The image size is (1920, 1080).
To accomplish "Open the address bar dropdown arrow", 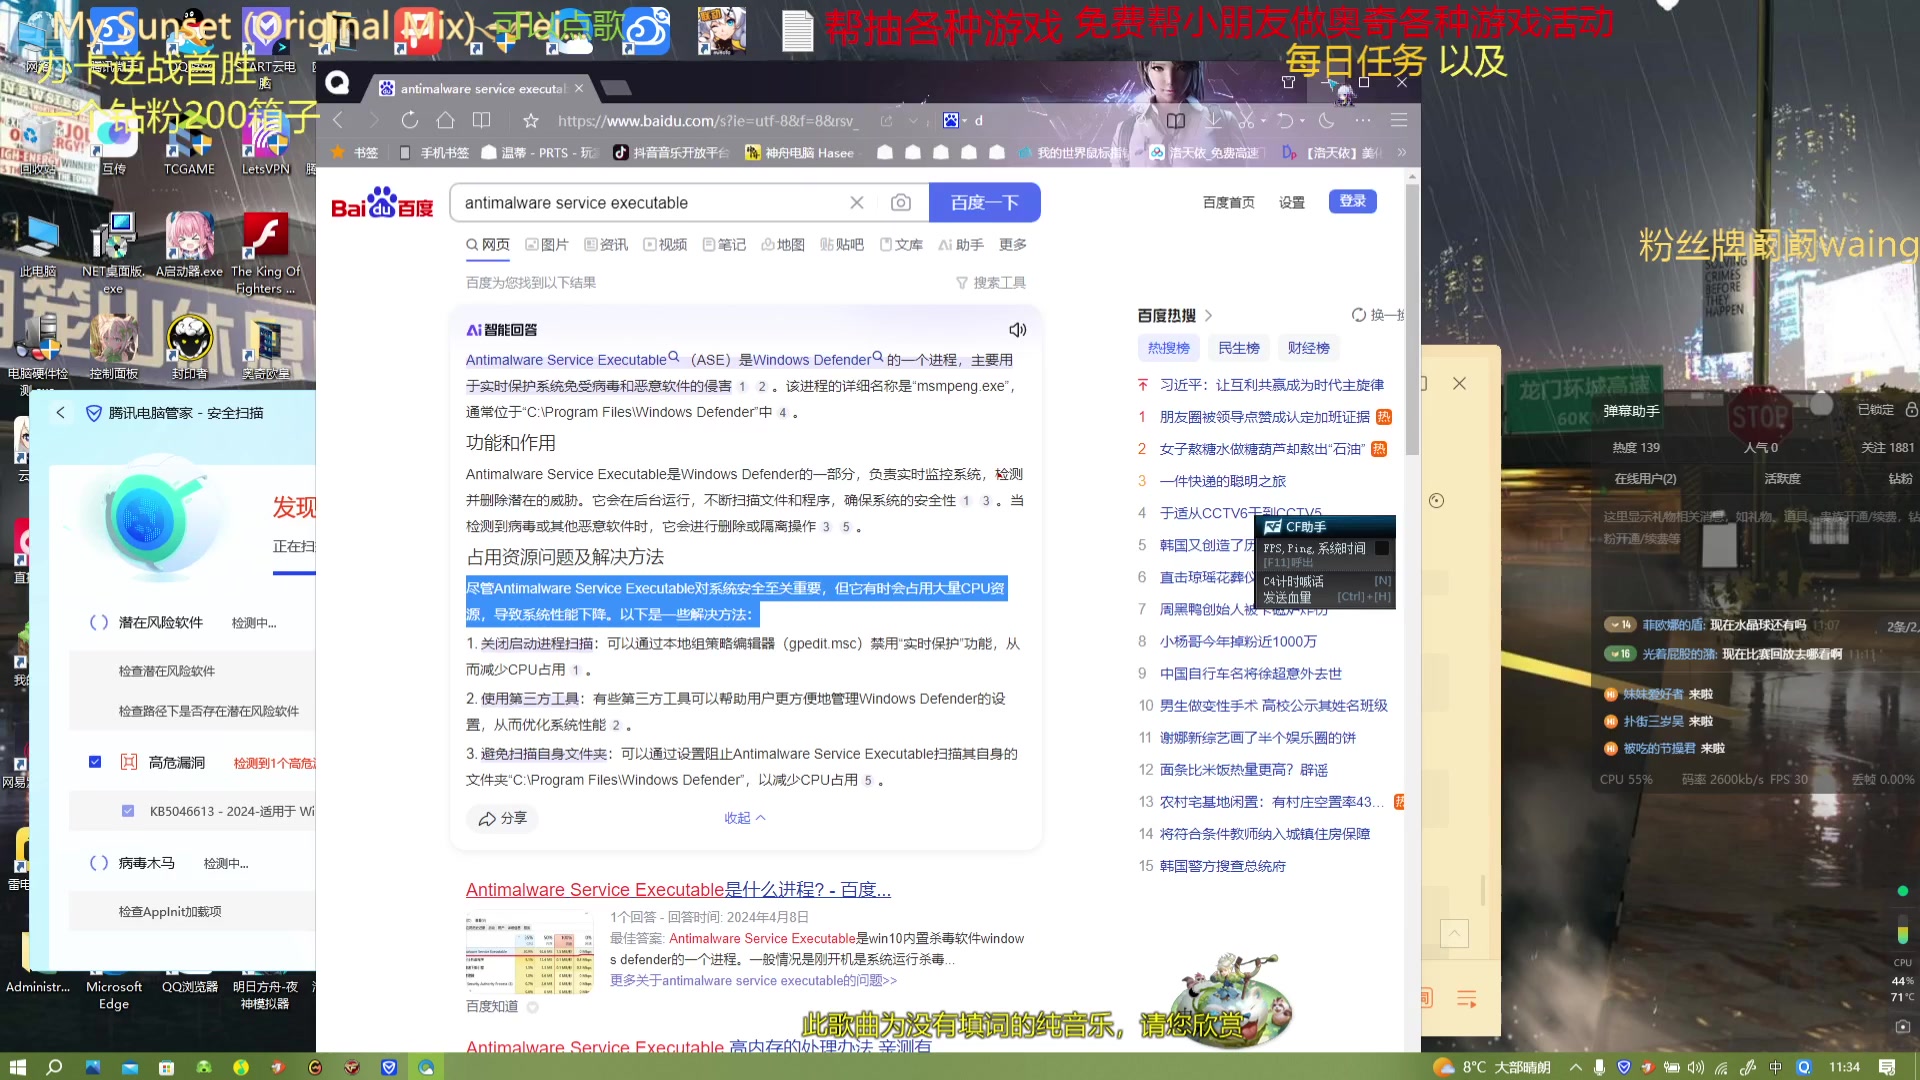I will (x=913, y=121).
